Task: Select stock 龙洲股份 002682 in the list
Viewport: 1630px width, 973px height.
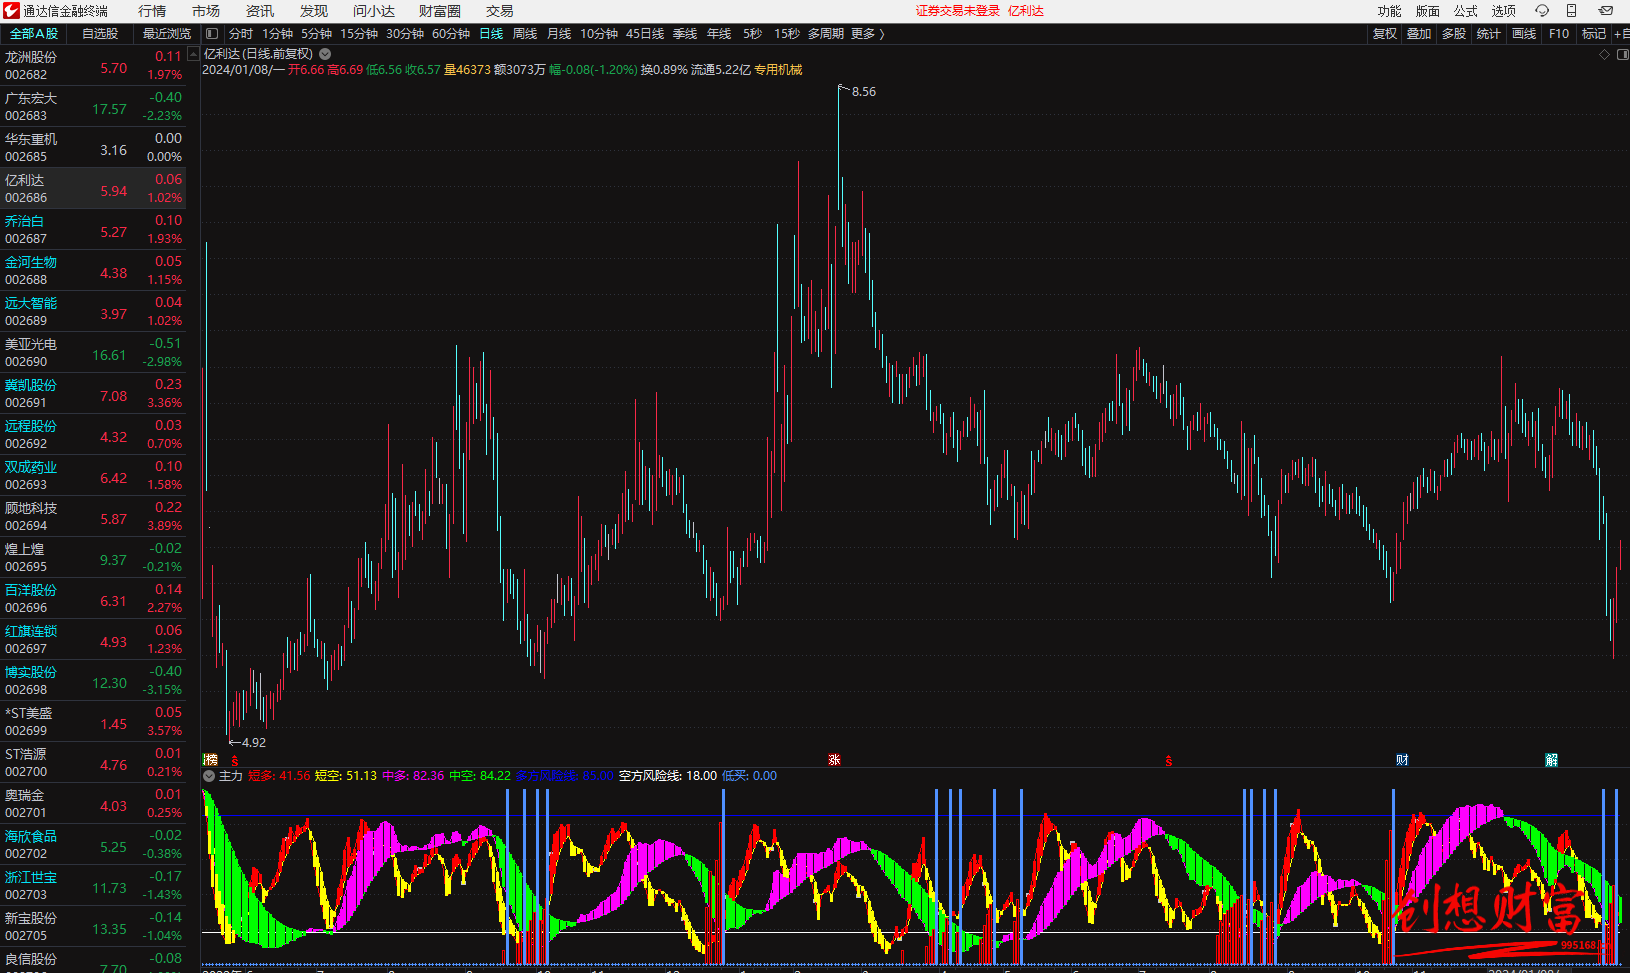Action: click(94, 66)
